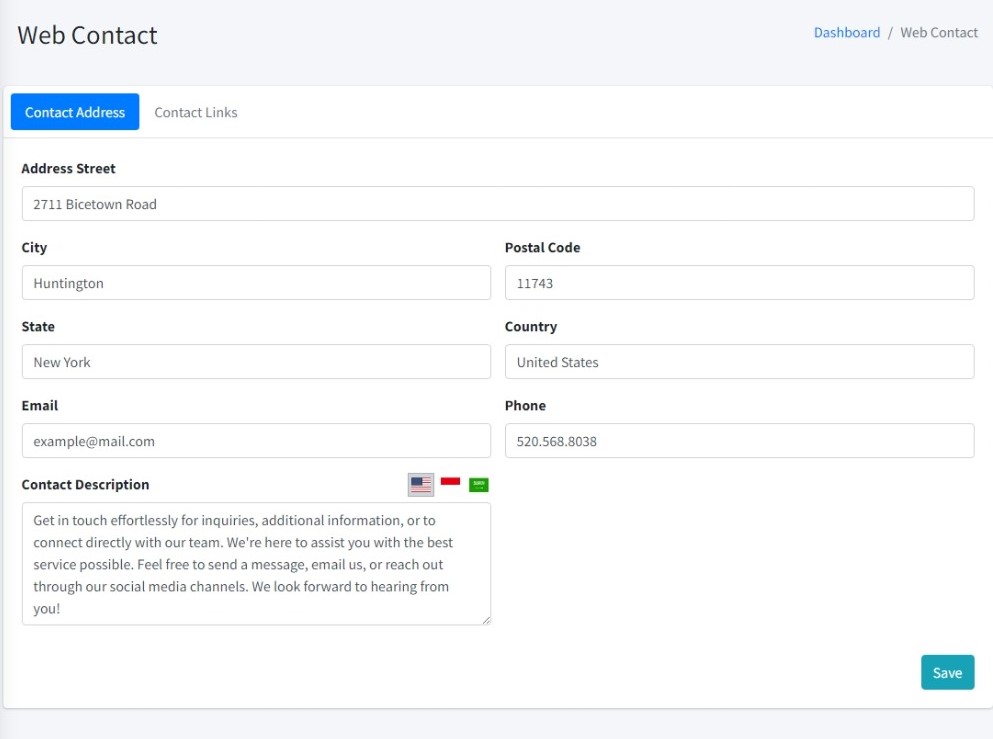
Task: Click the Web Contact breadcrumb text
Action: (x=939, y=32)
